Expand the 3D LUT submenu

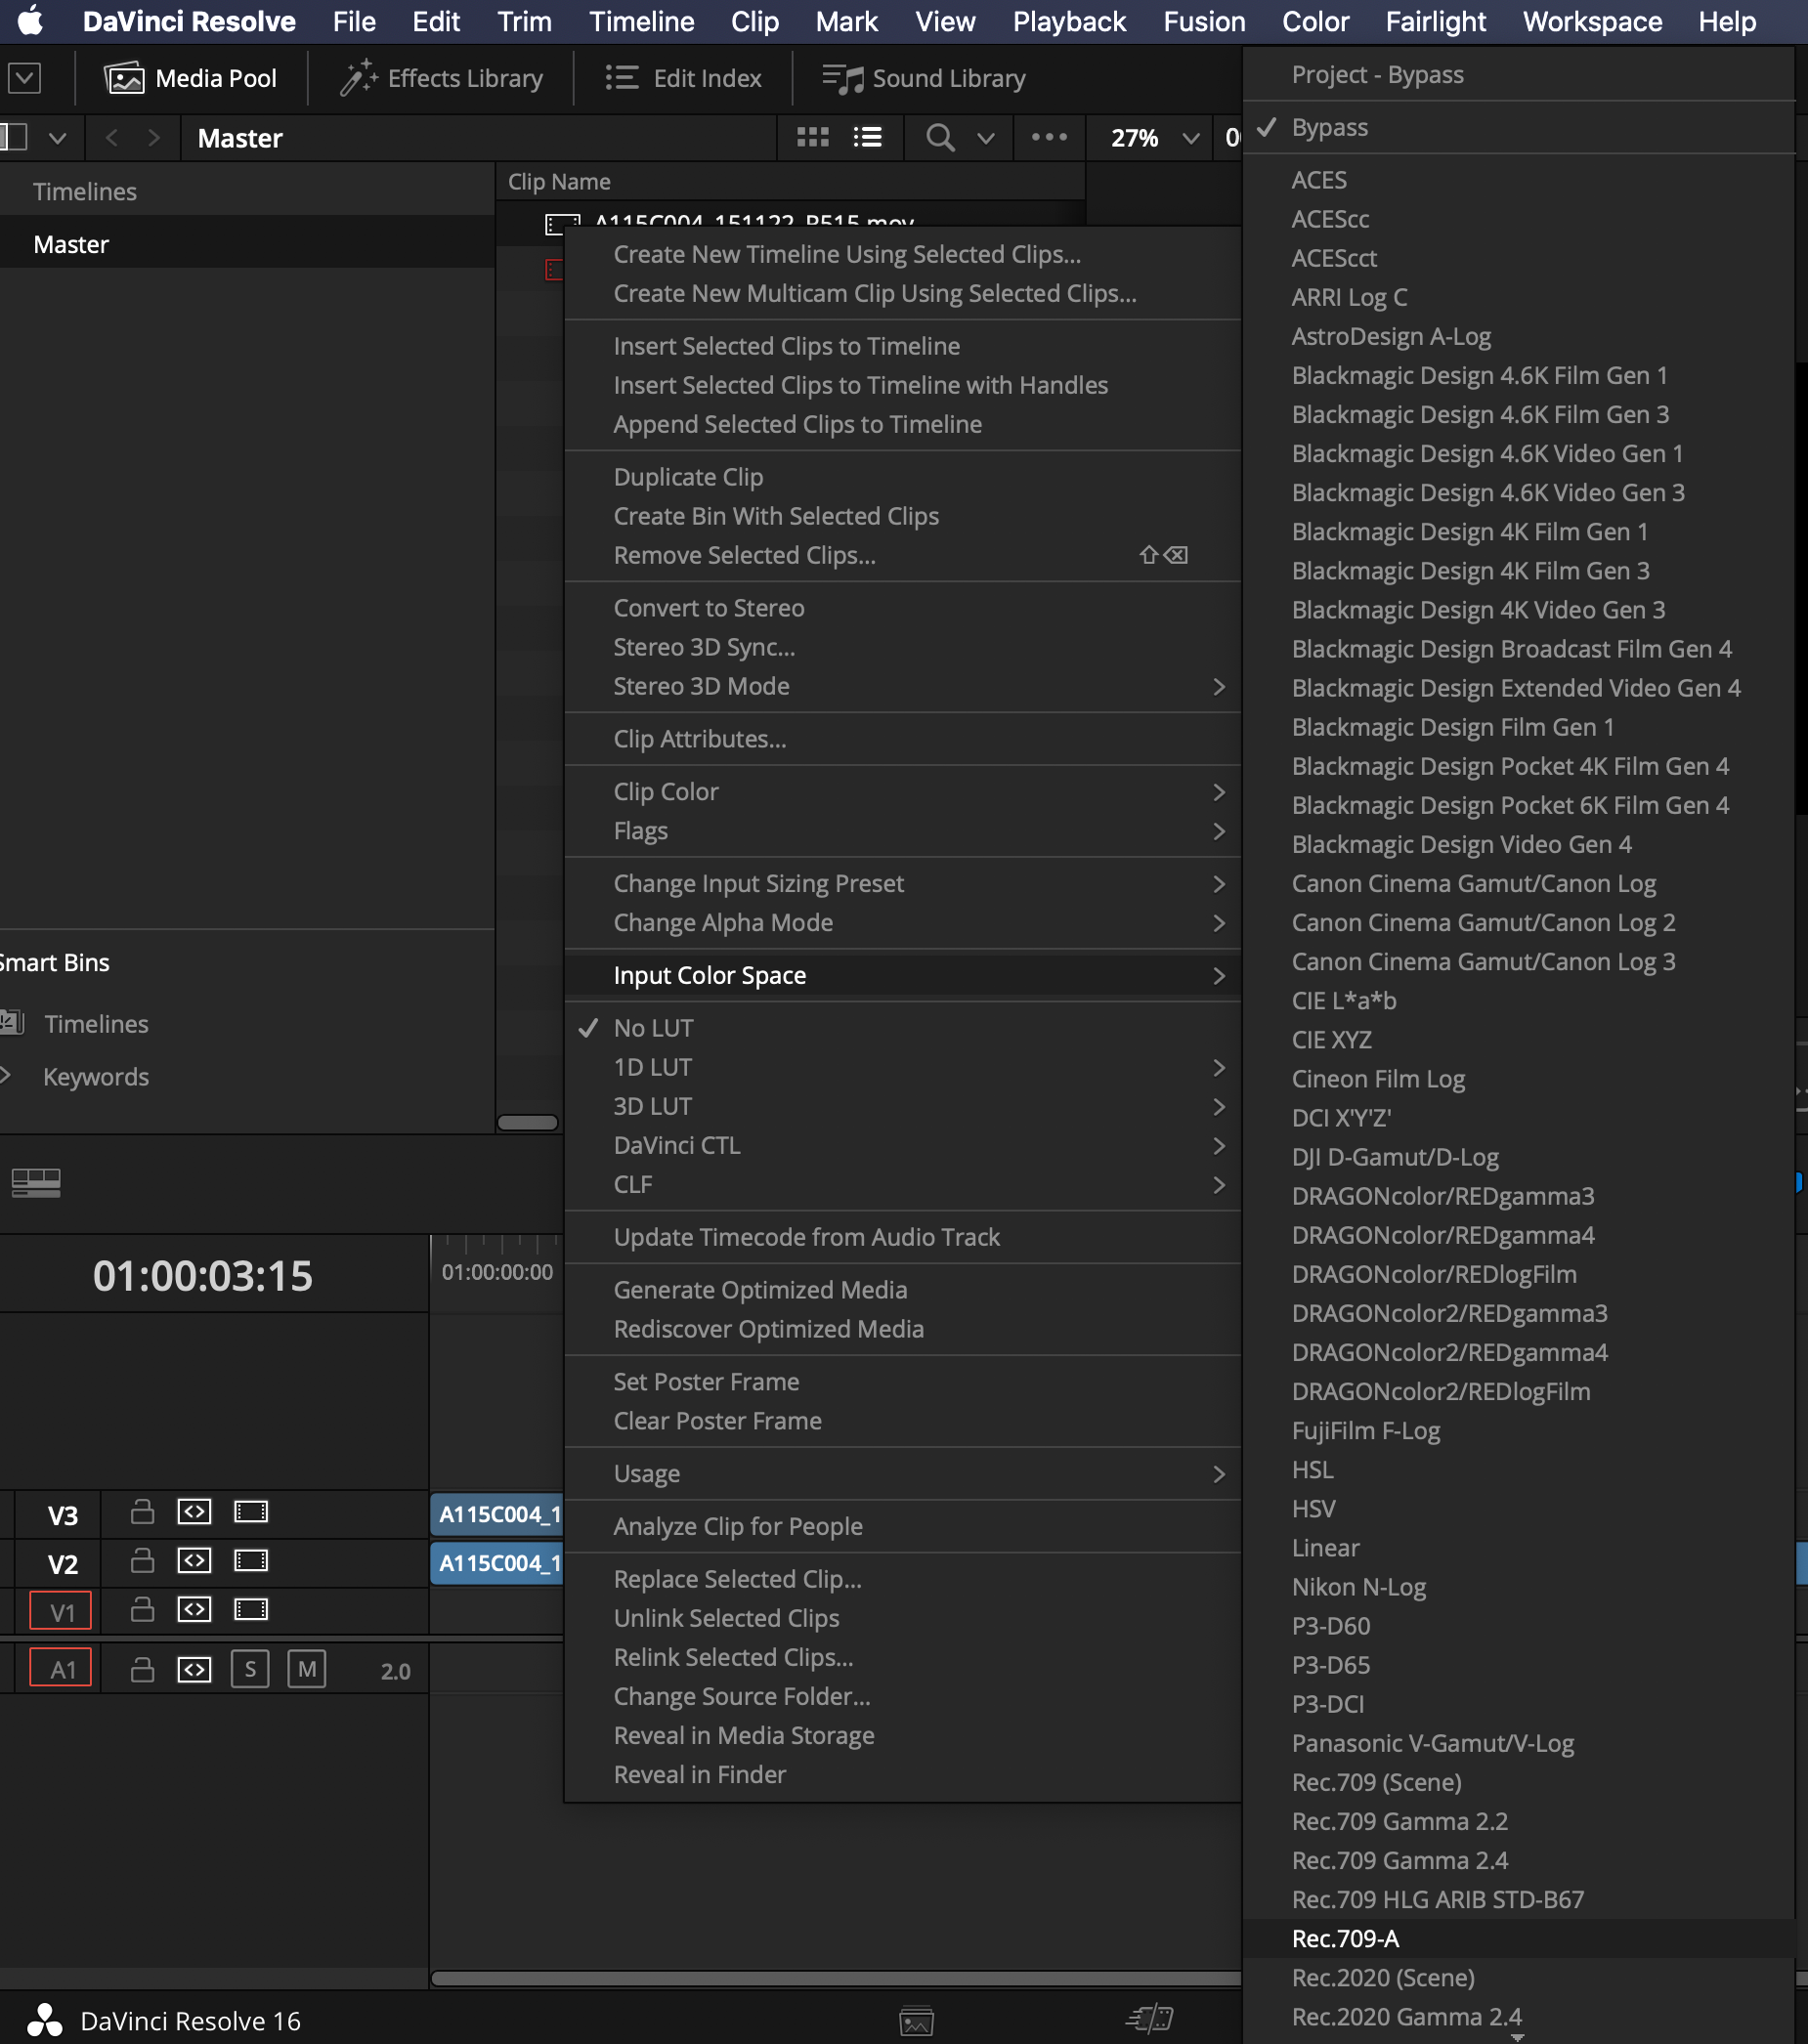[902, 1106]
